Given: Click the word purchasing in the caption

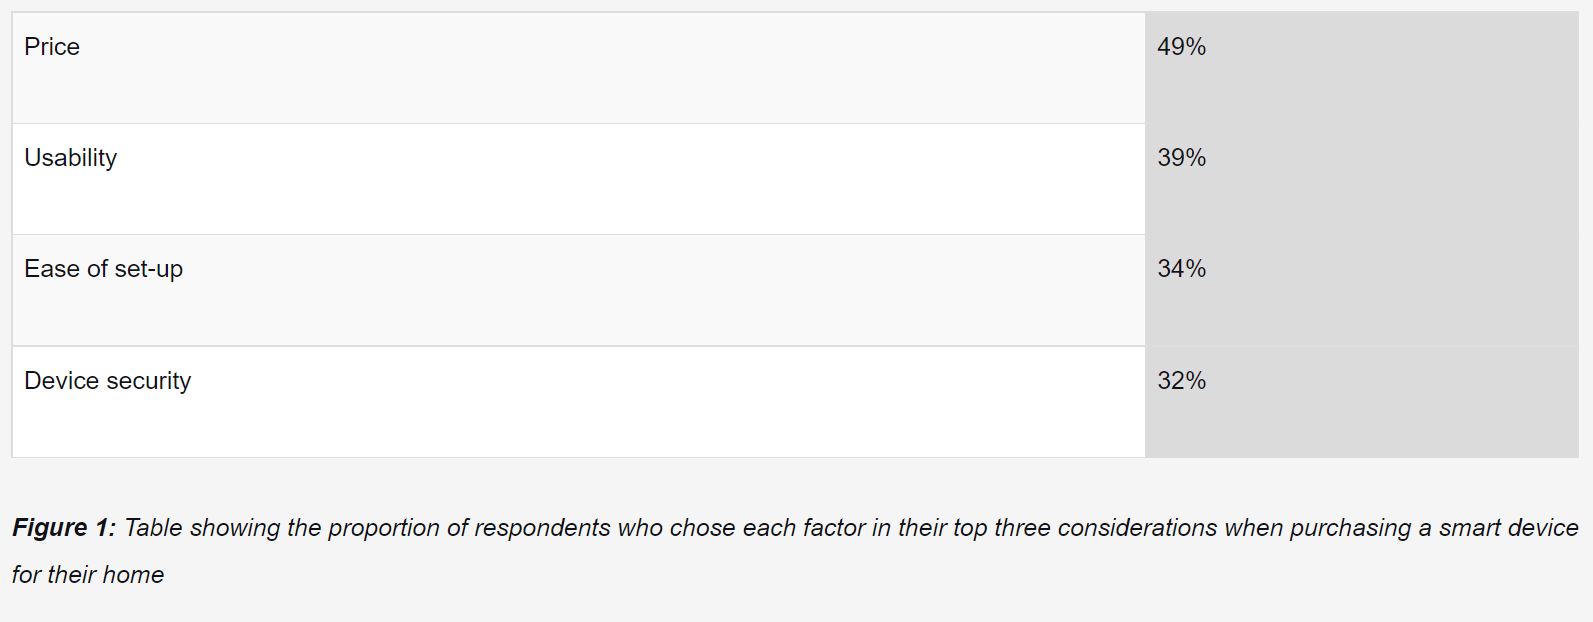Looking at the screenshot, I should pyautogui.click(x=1350, y=528).
